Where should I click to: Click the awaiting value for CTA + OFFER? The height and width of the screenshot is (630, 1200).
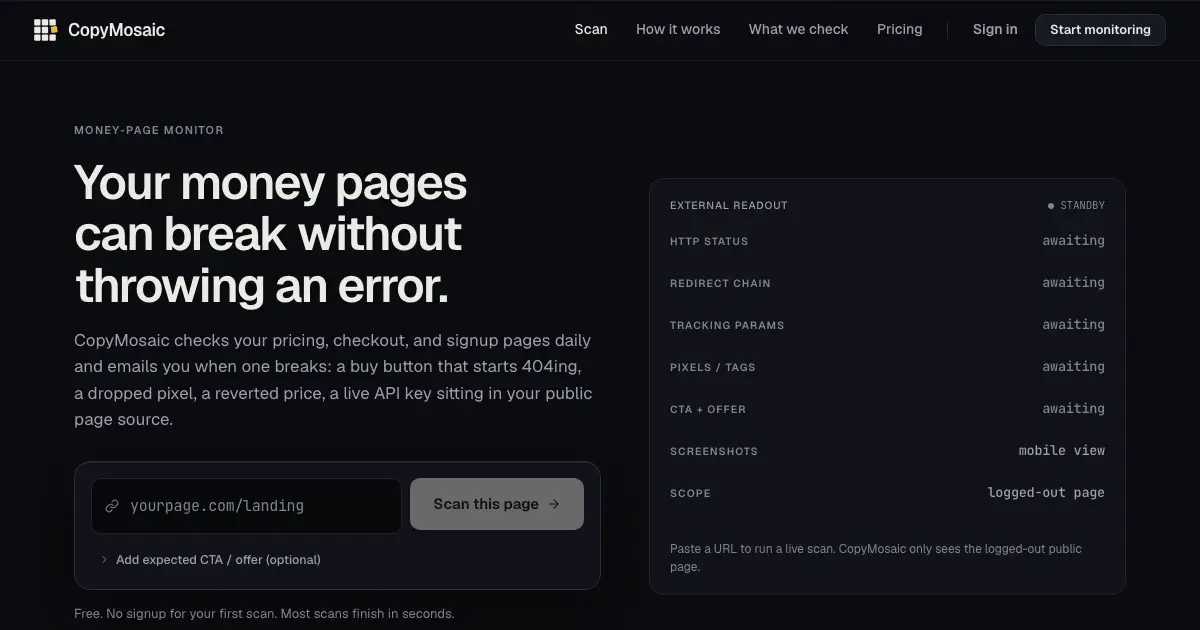[x=1074, y=409]
